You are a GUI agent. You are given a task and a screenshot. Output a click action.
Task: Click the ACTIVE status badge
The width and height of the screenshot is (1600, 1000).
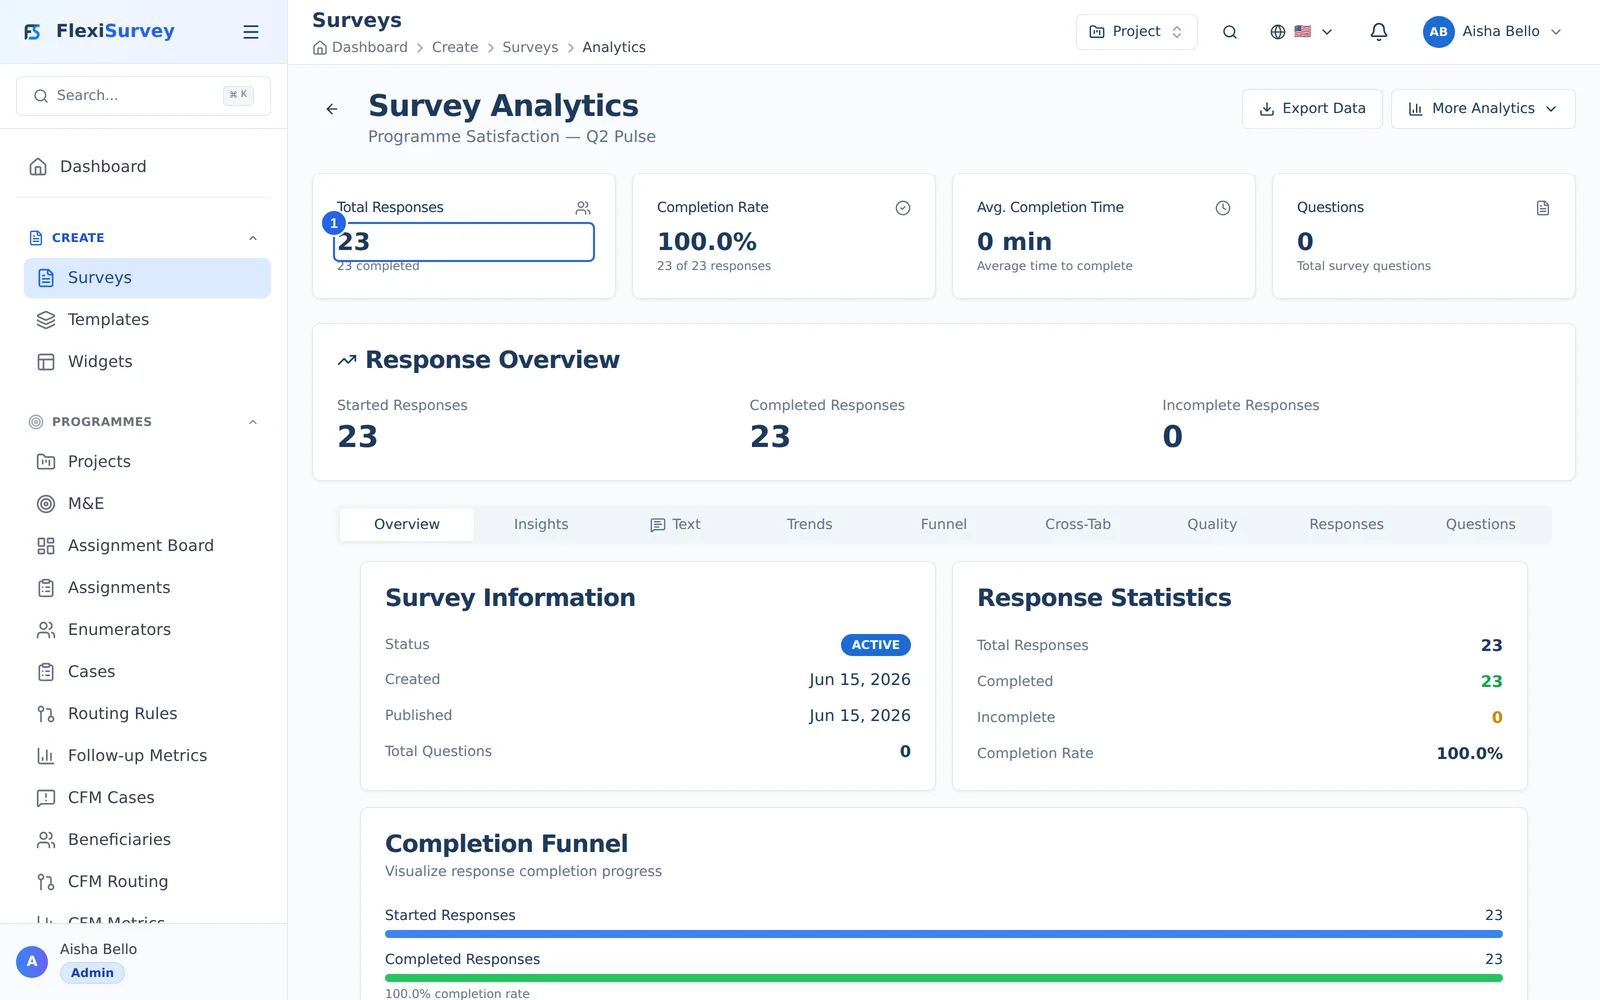coord(876,645)
